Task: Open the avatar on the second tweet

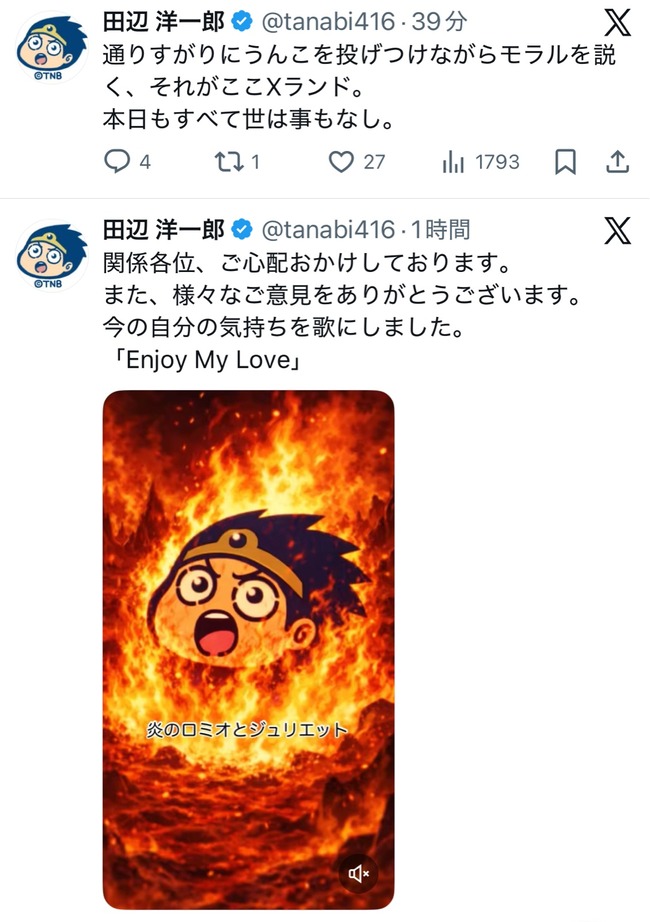Action: click(x=51, y=255)
